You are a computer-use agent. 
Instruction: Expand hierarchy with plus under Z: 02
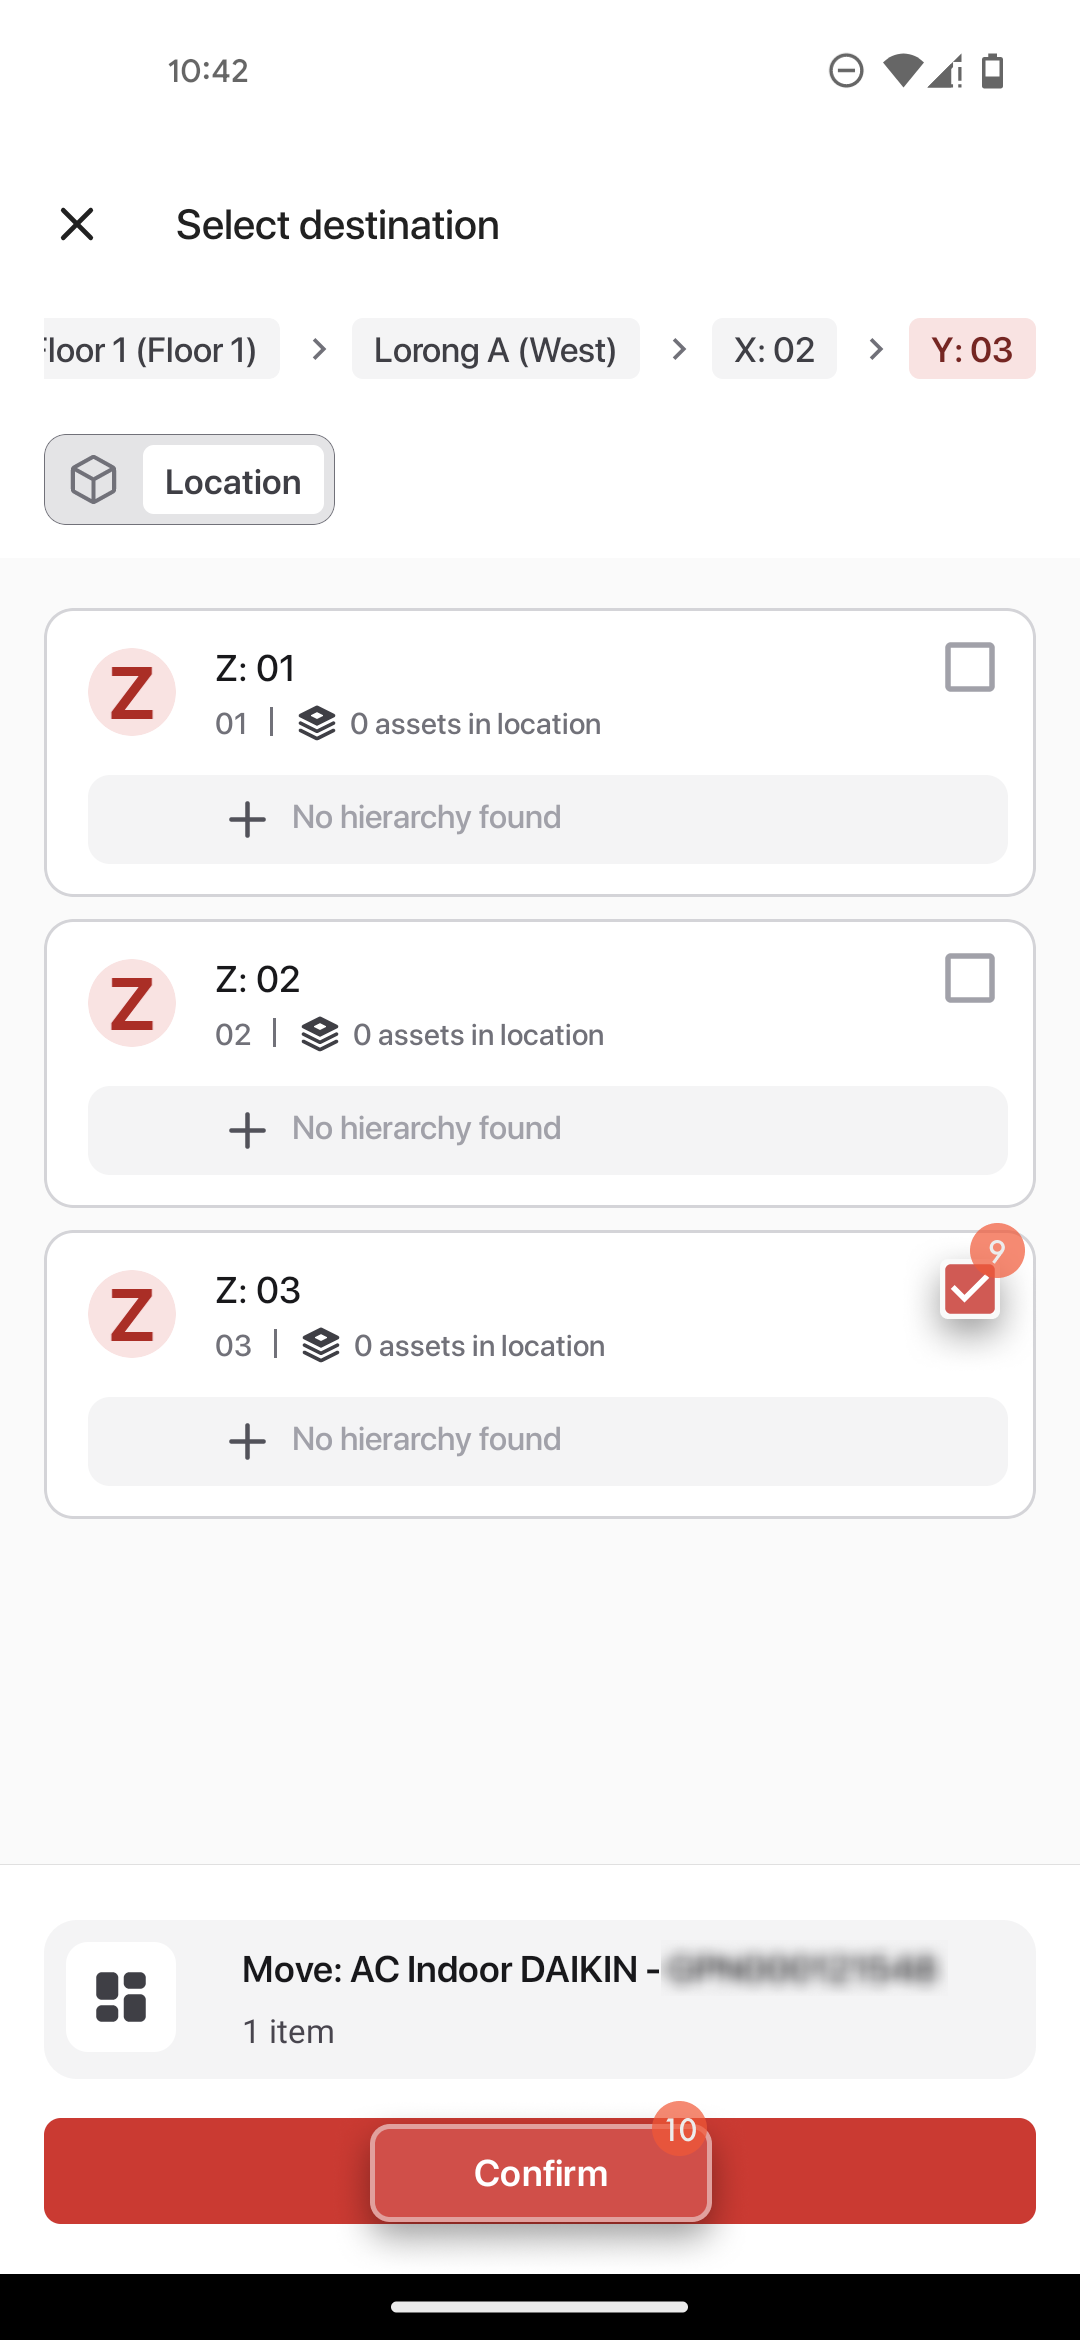tap(247, 1130)
